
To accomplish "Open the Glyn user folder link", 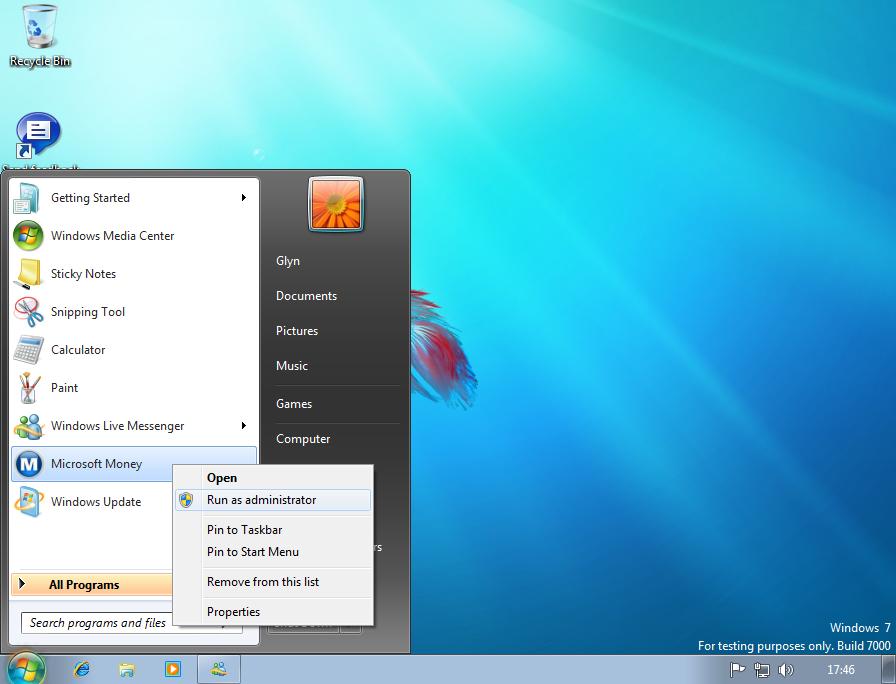I will point(288,261).
